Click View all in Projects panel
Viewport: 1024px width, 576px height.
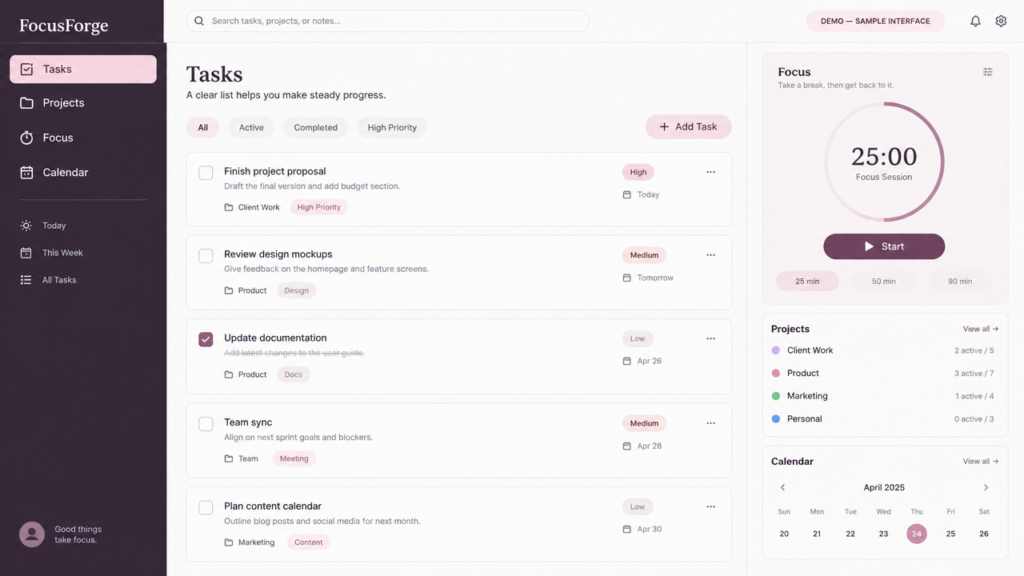980,329
